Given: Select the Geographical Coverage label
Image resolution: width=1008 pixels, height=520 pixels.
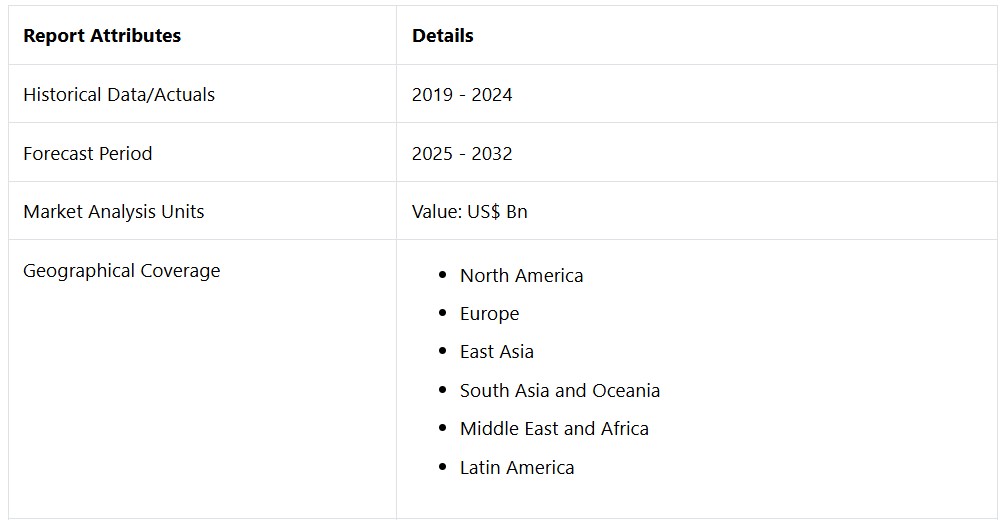Looking at the screenshot, I should coord(122,271).
